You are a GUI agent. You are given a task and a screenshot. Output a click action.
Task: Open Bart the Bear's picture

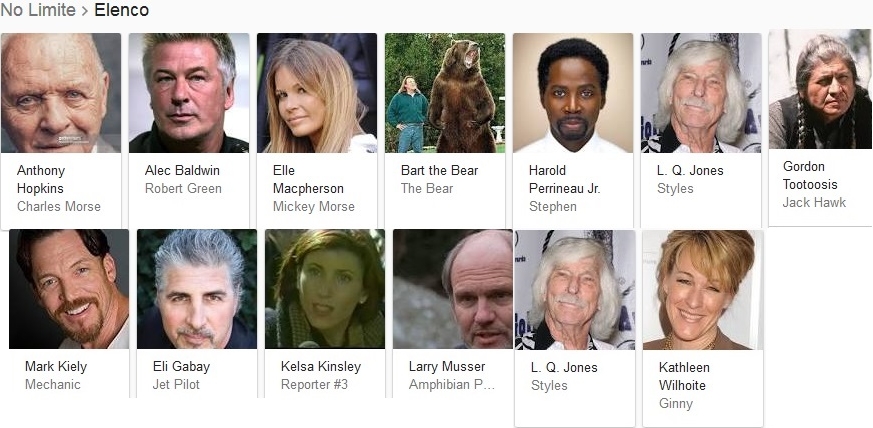click(x=445, y=93)
